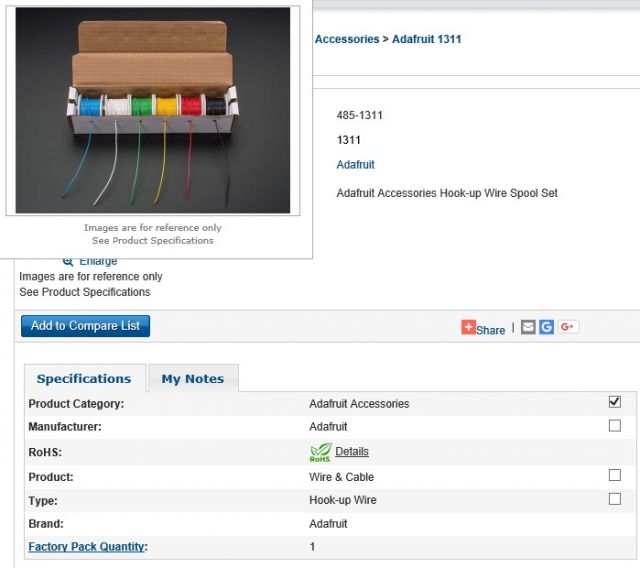Open the RoHS Details link

pyautogui.click(x=352, y=452)
